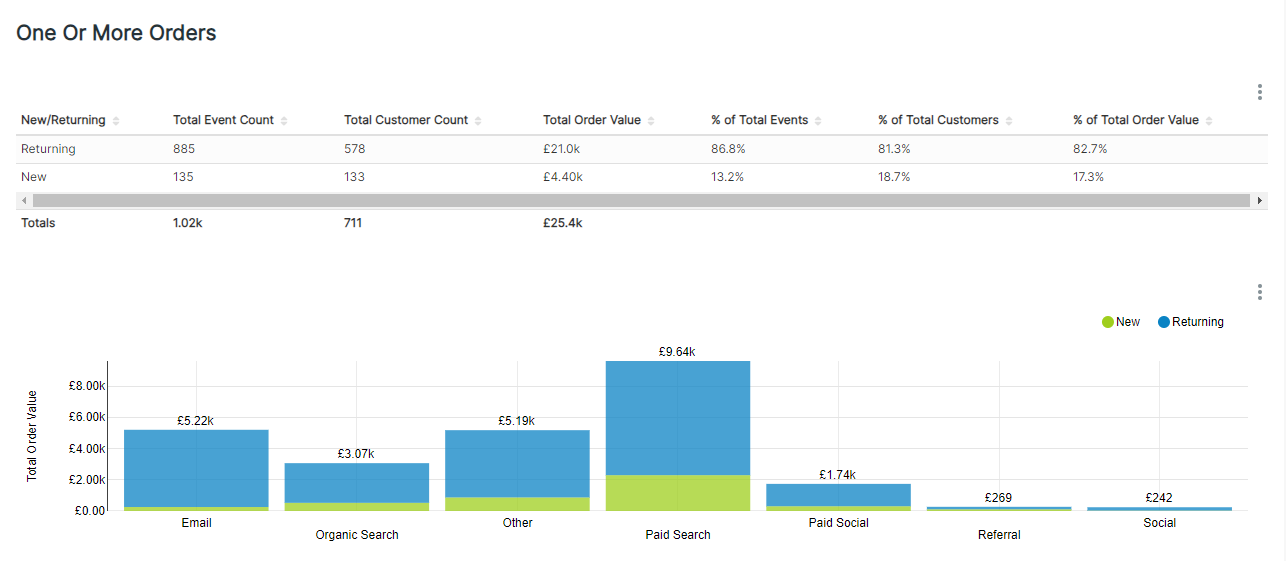
Task: Click the 86.8% cell
Action: click(x=728, y=149)
